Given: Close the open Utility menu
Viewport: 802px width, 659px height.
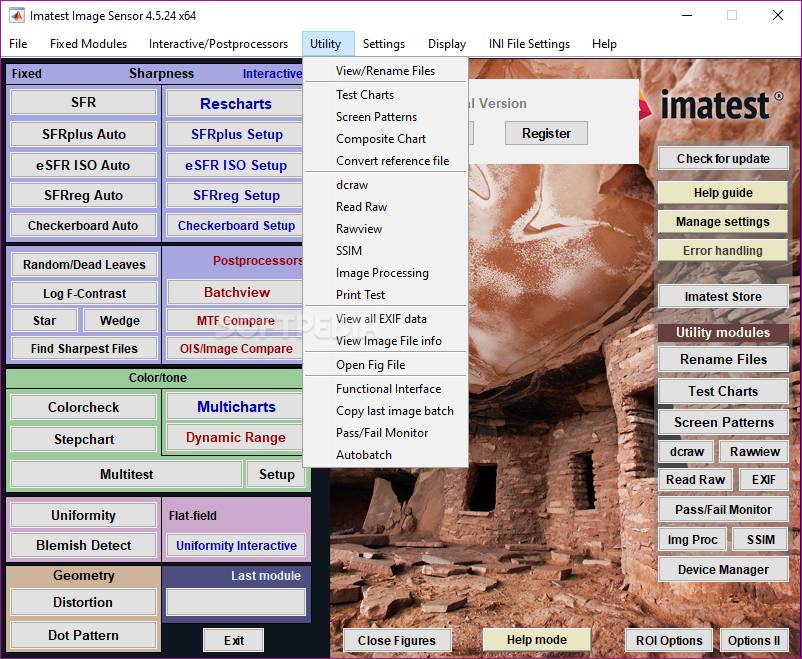Looking at the screenshot, I should 326,44.
